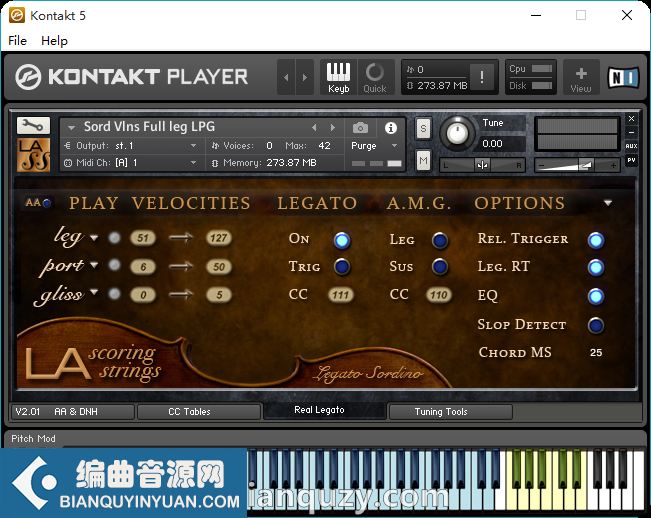Toggle the AUX sends icon
Viewport: 651px width, 518px height.
coord(631,146)
